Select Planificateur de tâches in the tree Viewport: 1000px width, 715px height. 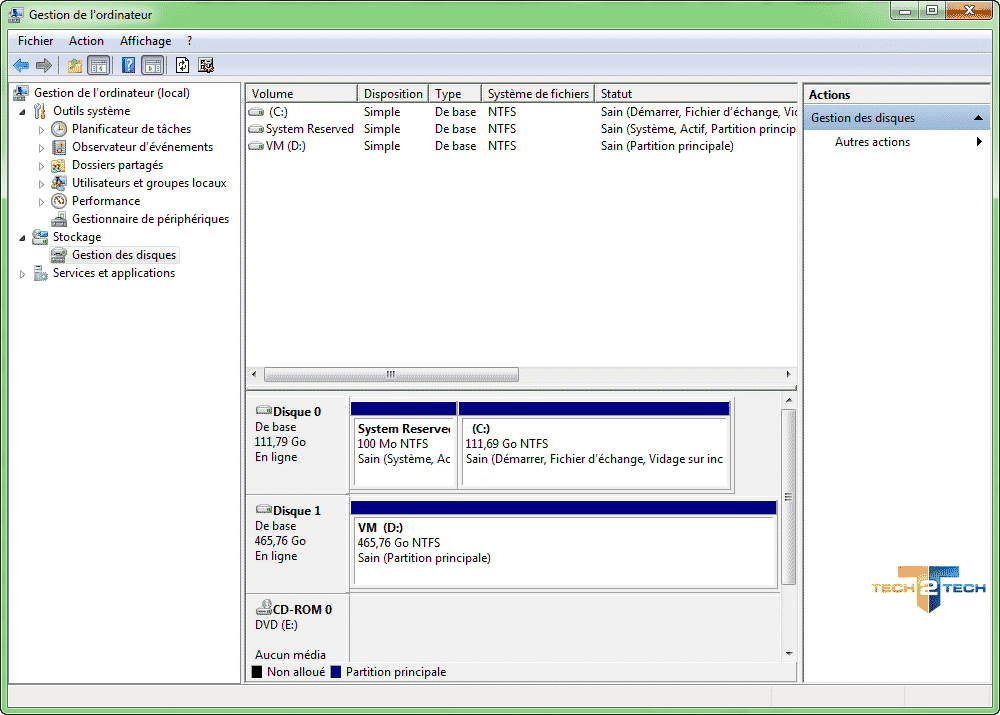coord(131,129)
